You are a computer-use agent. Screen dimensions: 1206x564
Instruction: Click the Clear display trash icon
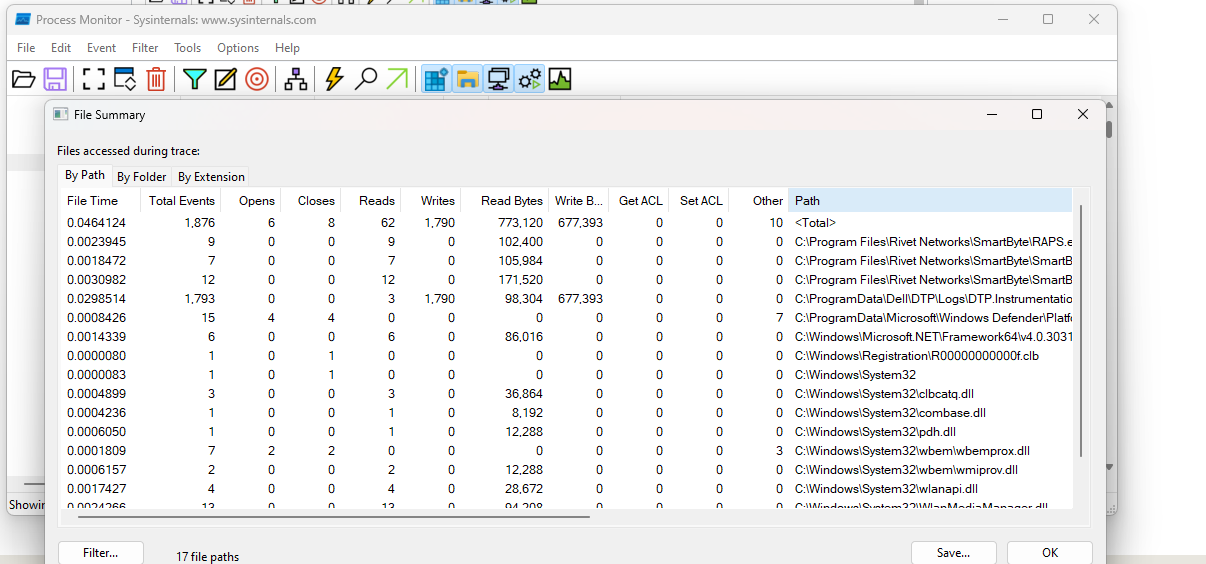coord(156,79)
